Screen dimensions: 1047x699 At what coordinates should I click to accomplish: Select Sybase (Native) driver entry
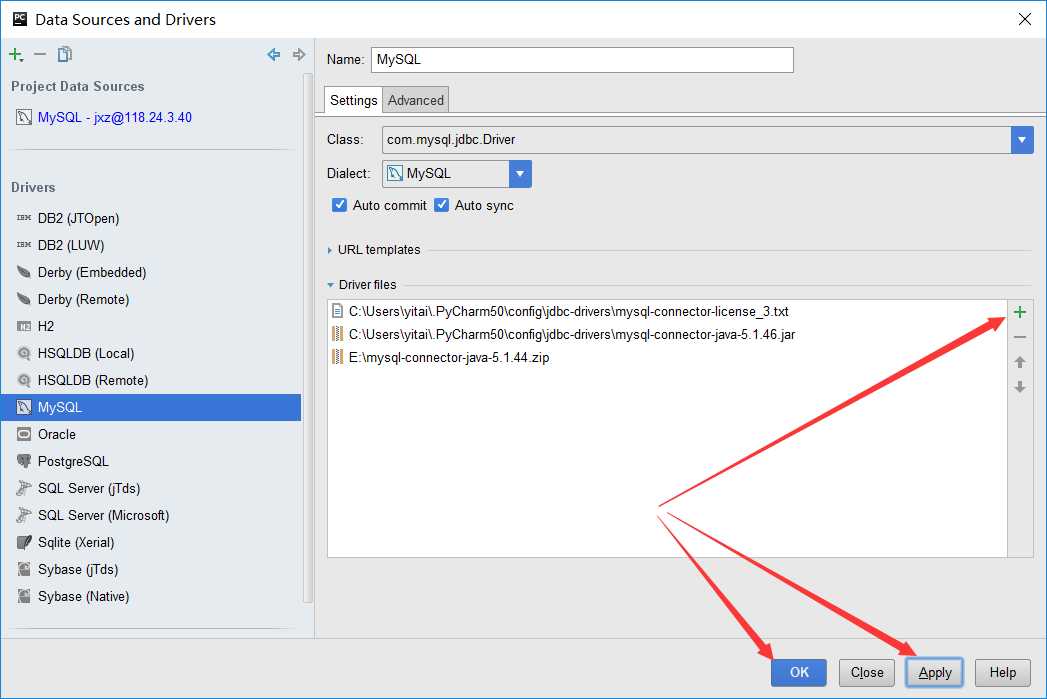(x=151, y=596)
